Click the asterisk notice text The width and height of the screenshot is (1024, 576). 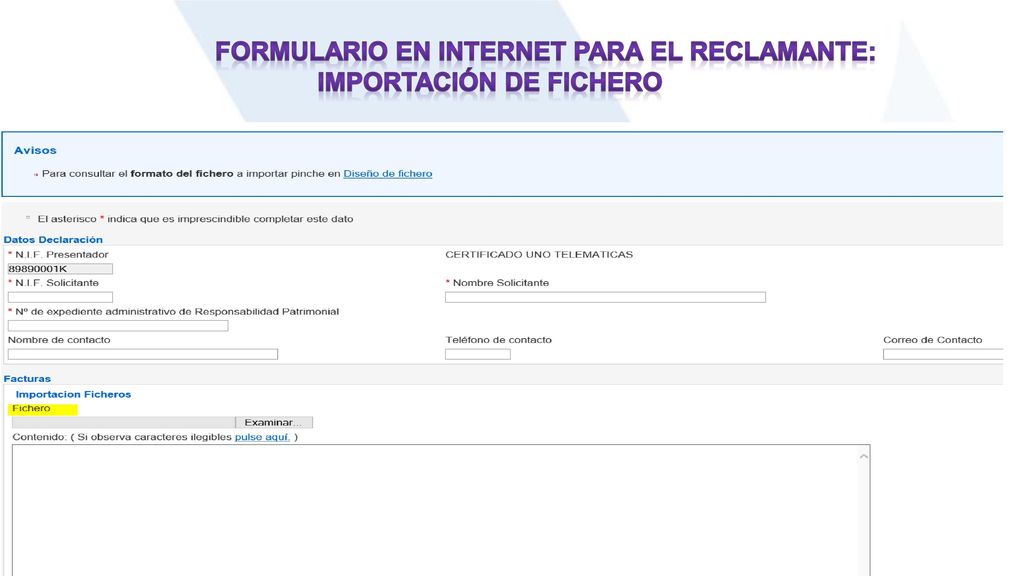(x=195, y=219)
